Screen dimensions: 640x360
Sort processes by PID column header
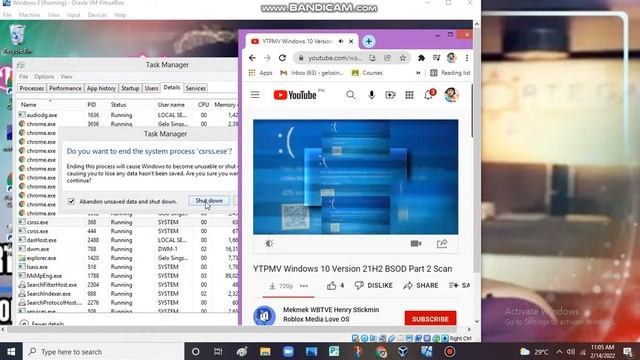(x=92, y=105)
